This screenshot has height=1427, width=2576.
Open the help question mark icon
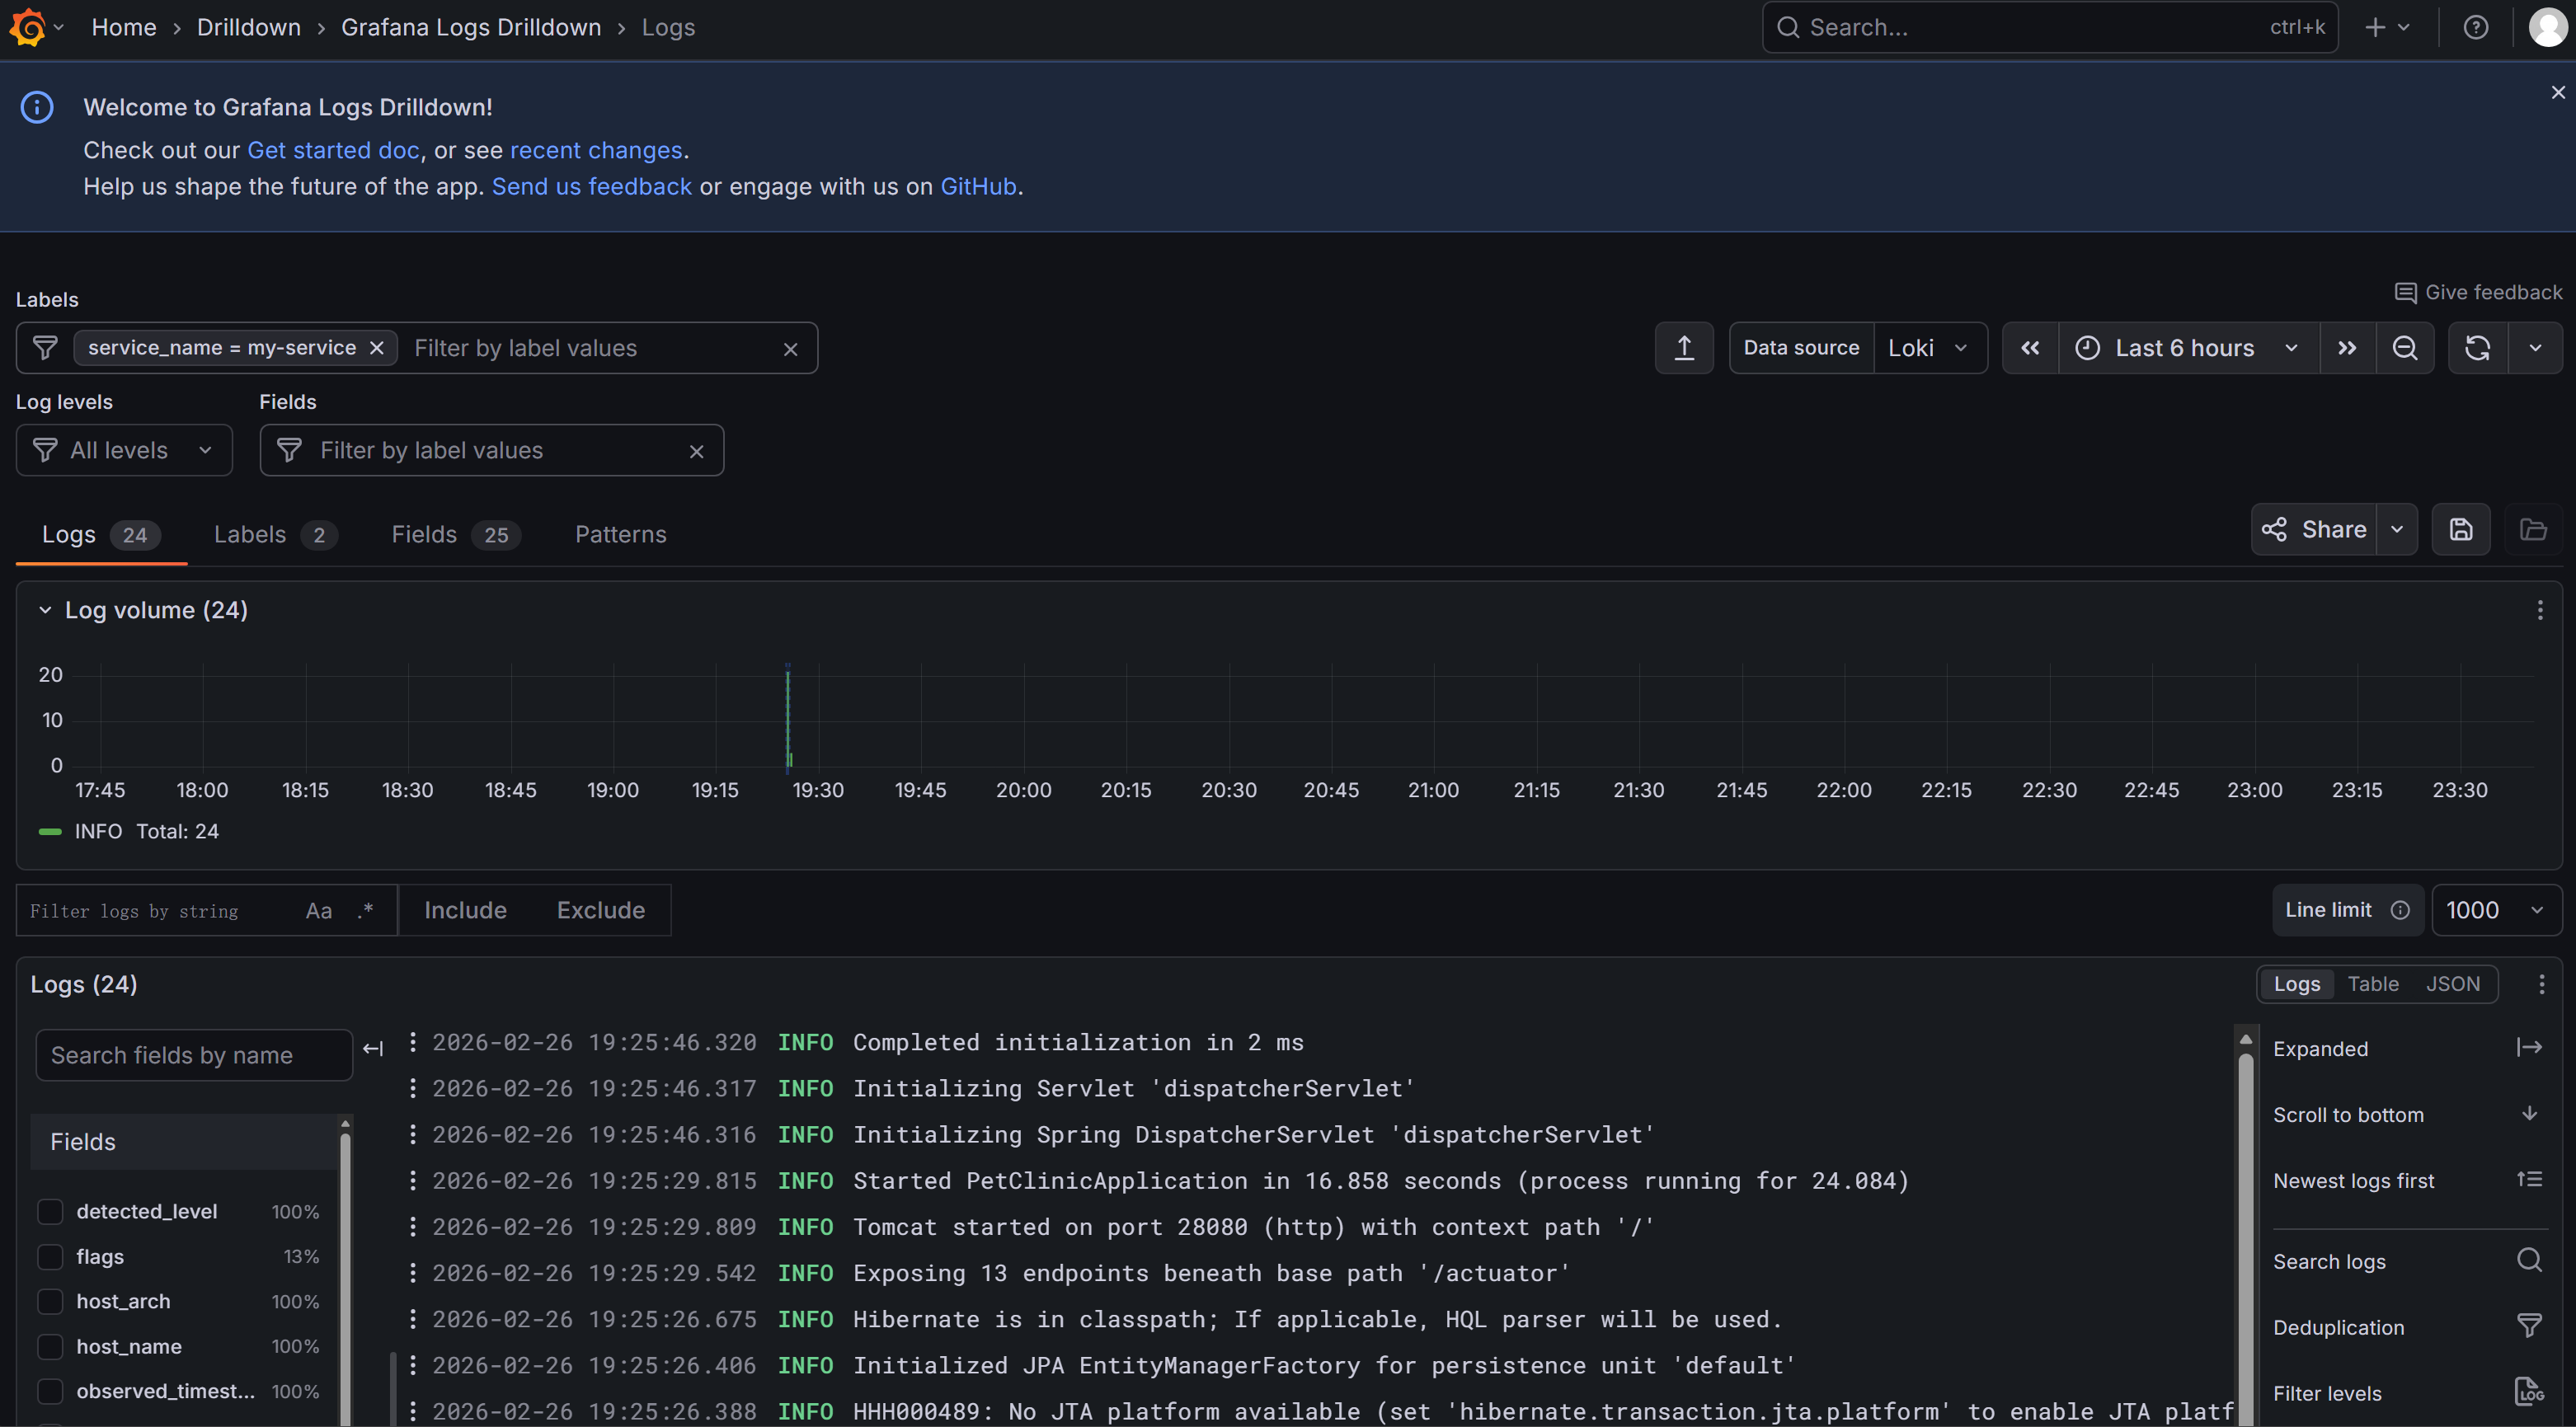pos(2475,27)
